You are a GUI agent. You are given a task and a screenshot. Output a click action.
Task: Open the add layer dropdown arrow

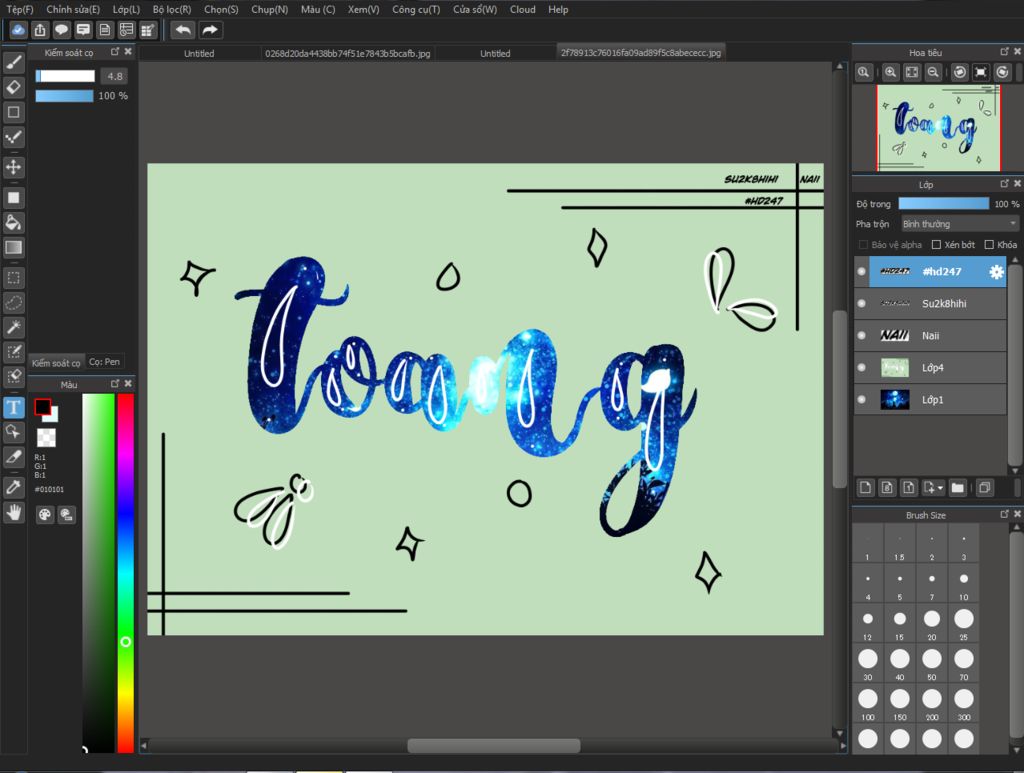(x=940, y=488)
